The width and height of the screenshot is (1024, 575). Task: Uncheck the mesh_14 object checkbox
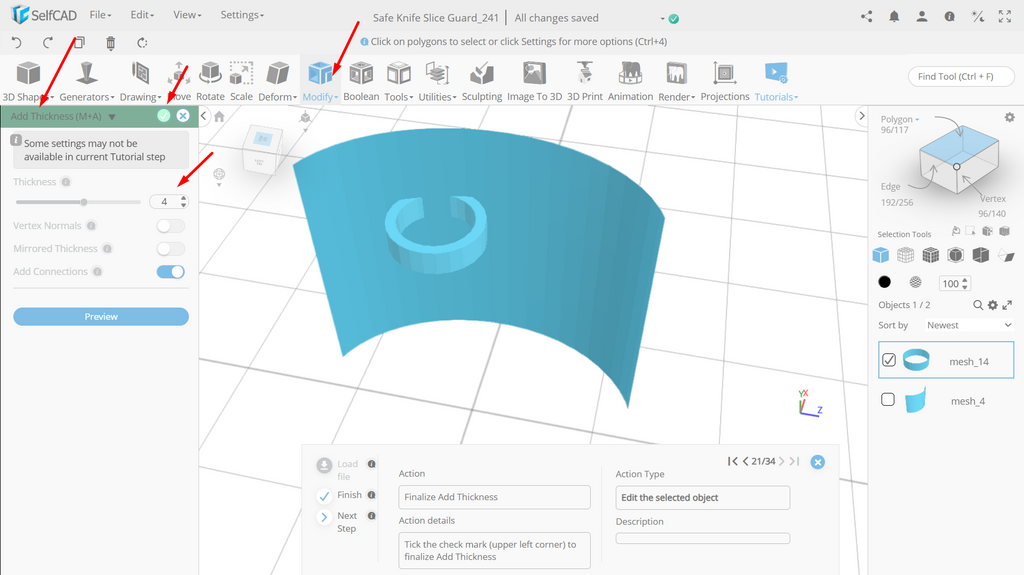889,360
